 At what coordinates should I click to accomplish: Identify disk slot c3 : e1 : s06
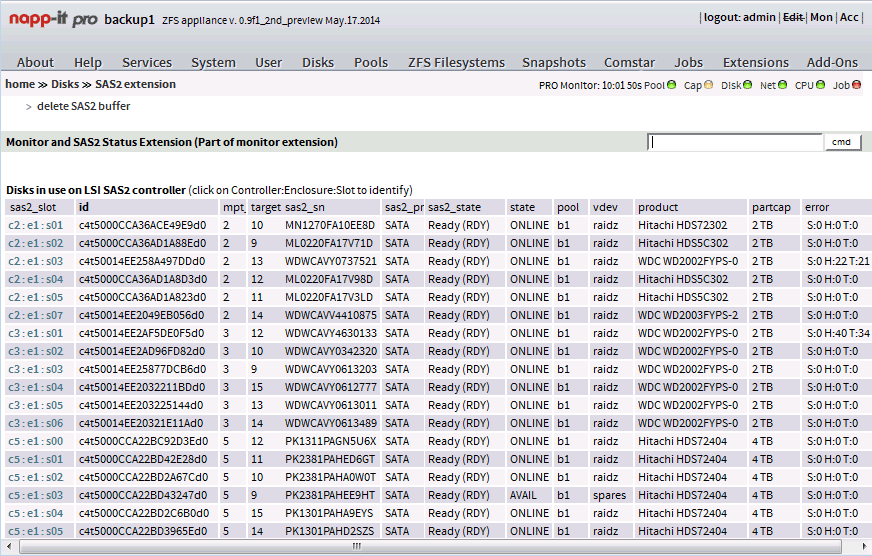pyautogui.click(x=36, y=423)
